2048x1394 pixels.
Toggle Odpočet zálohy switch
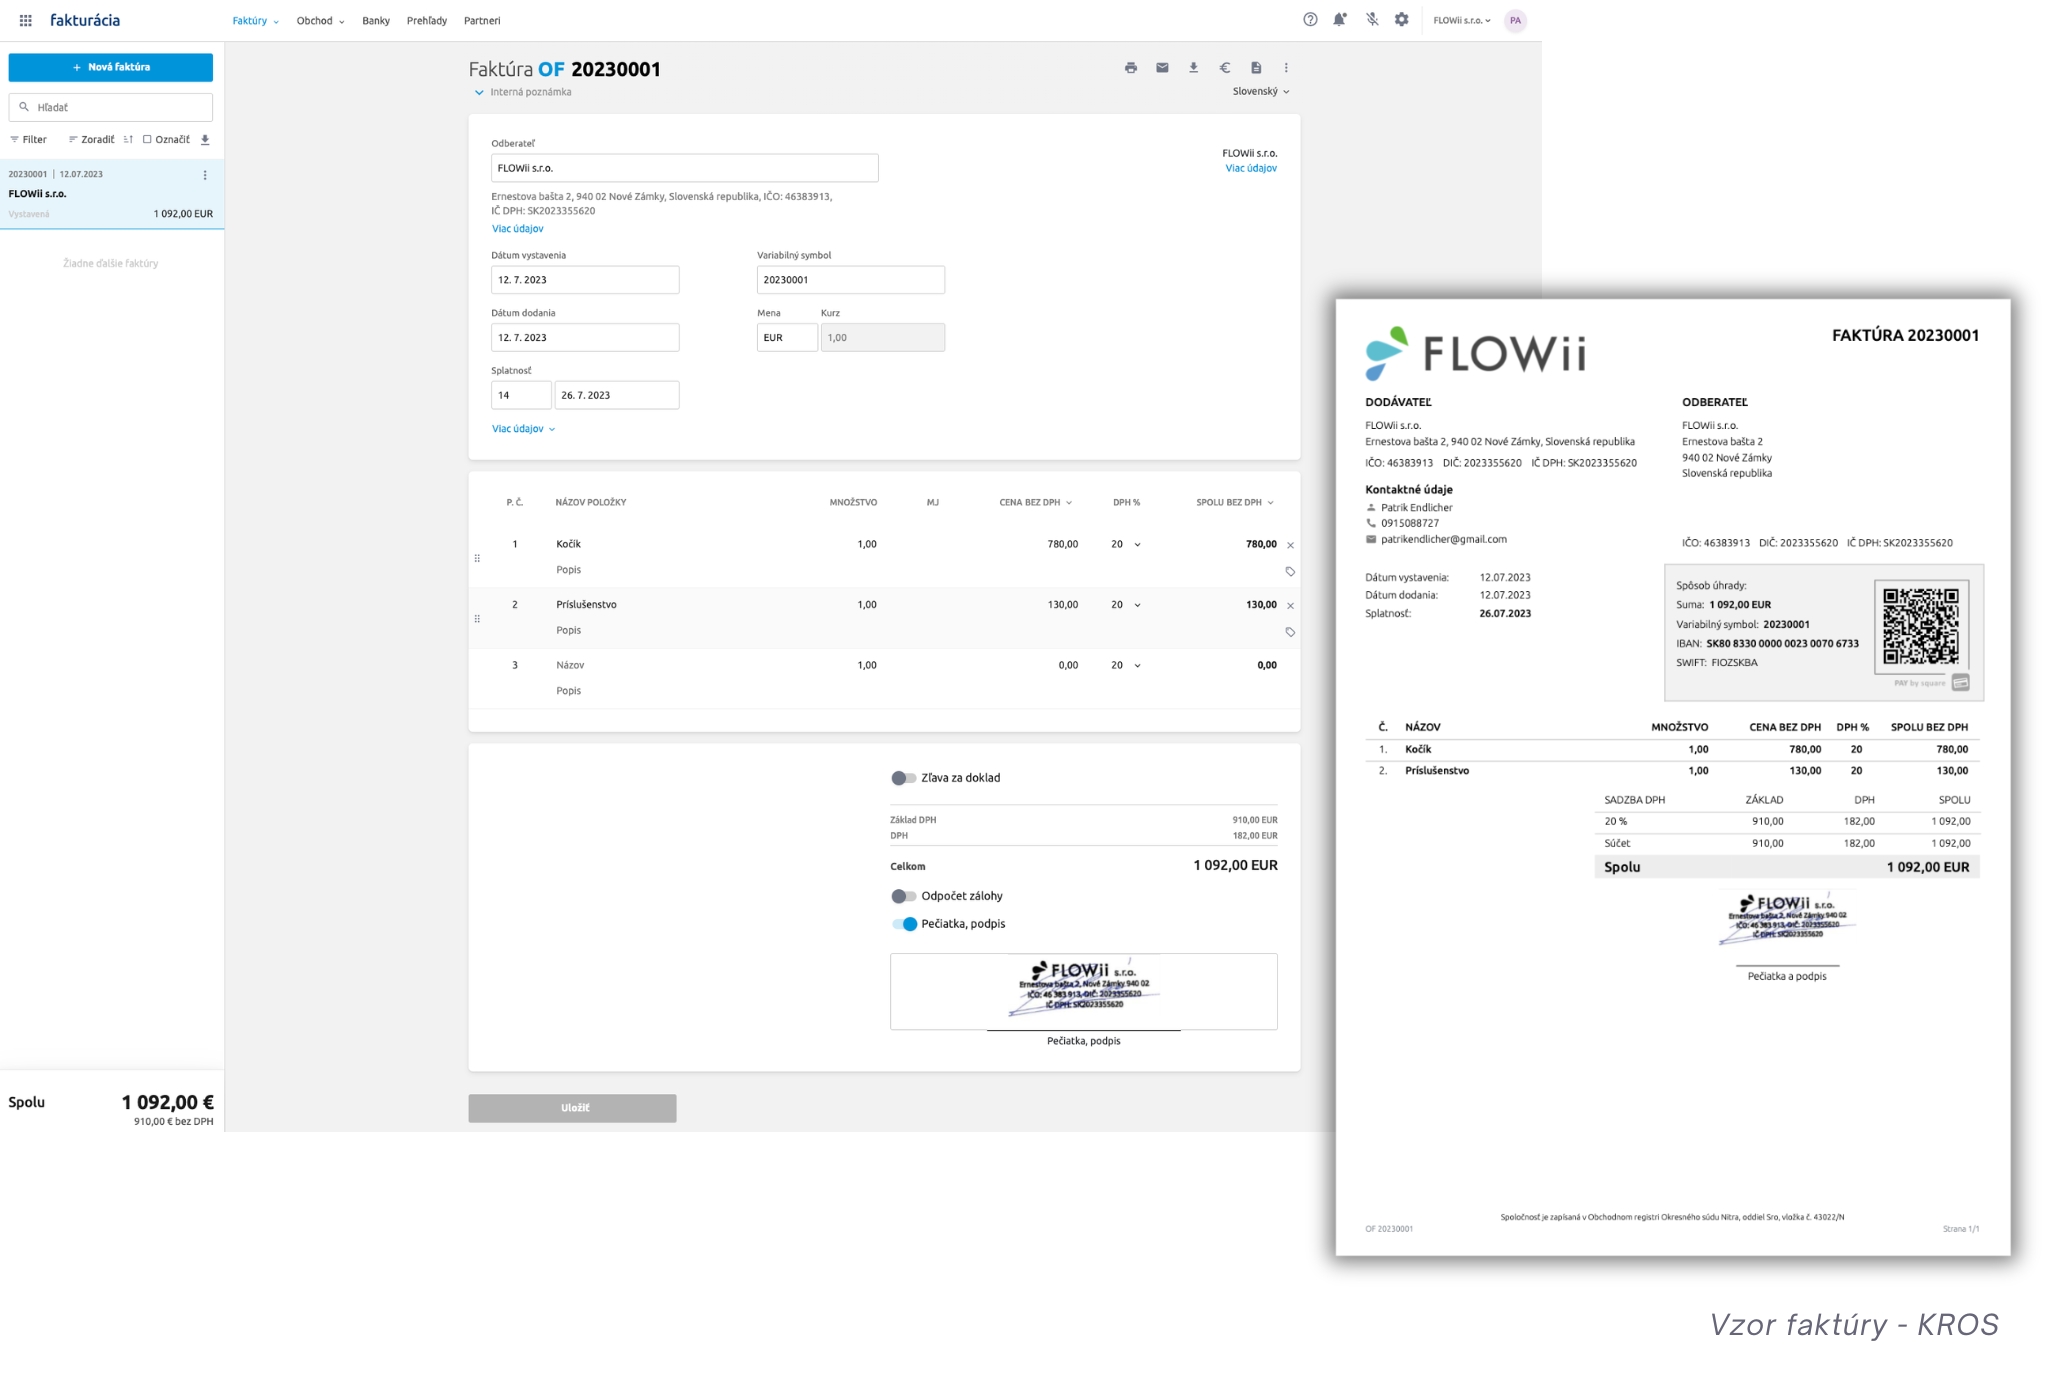903,896
